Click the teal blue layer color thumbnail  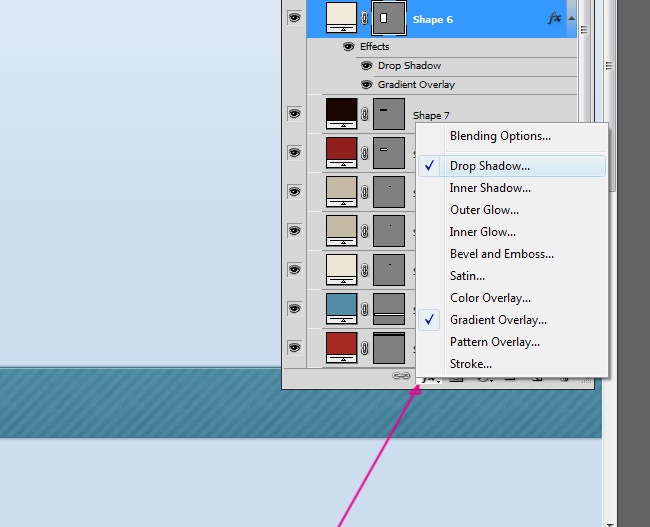[x=342, y=307]
